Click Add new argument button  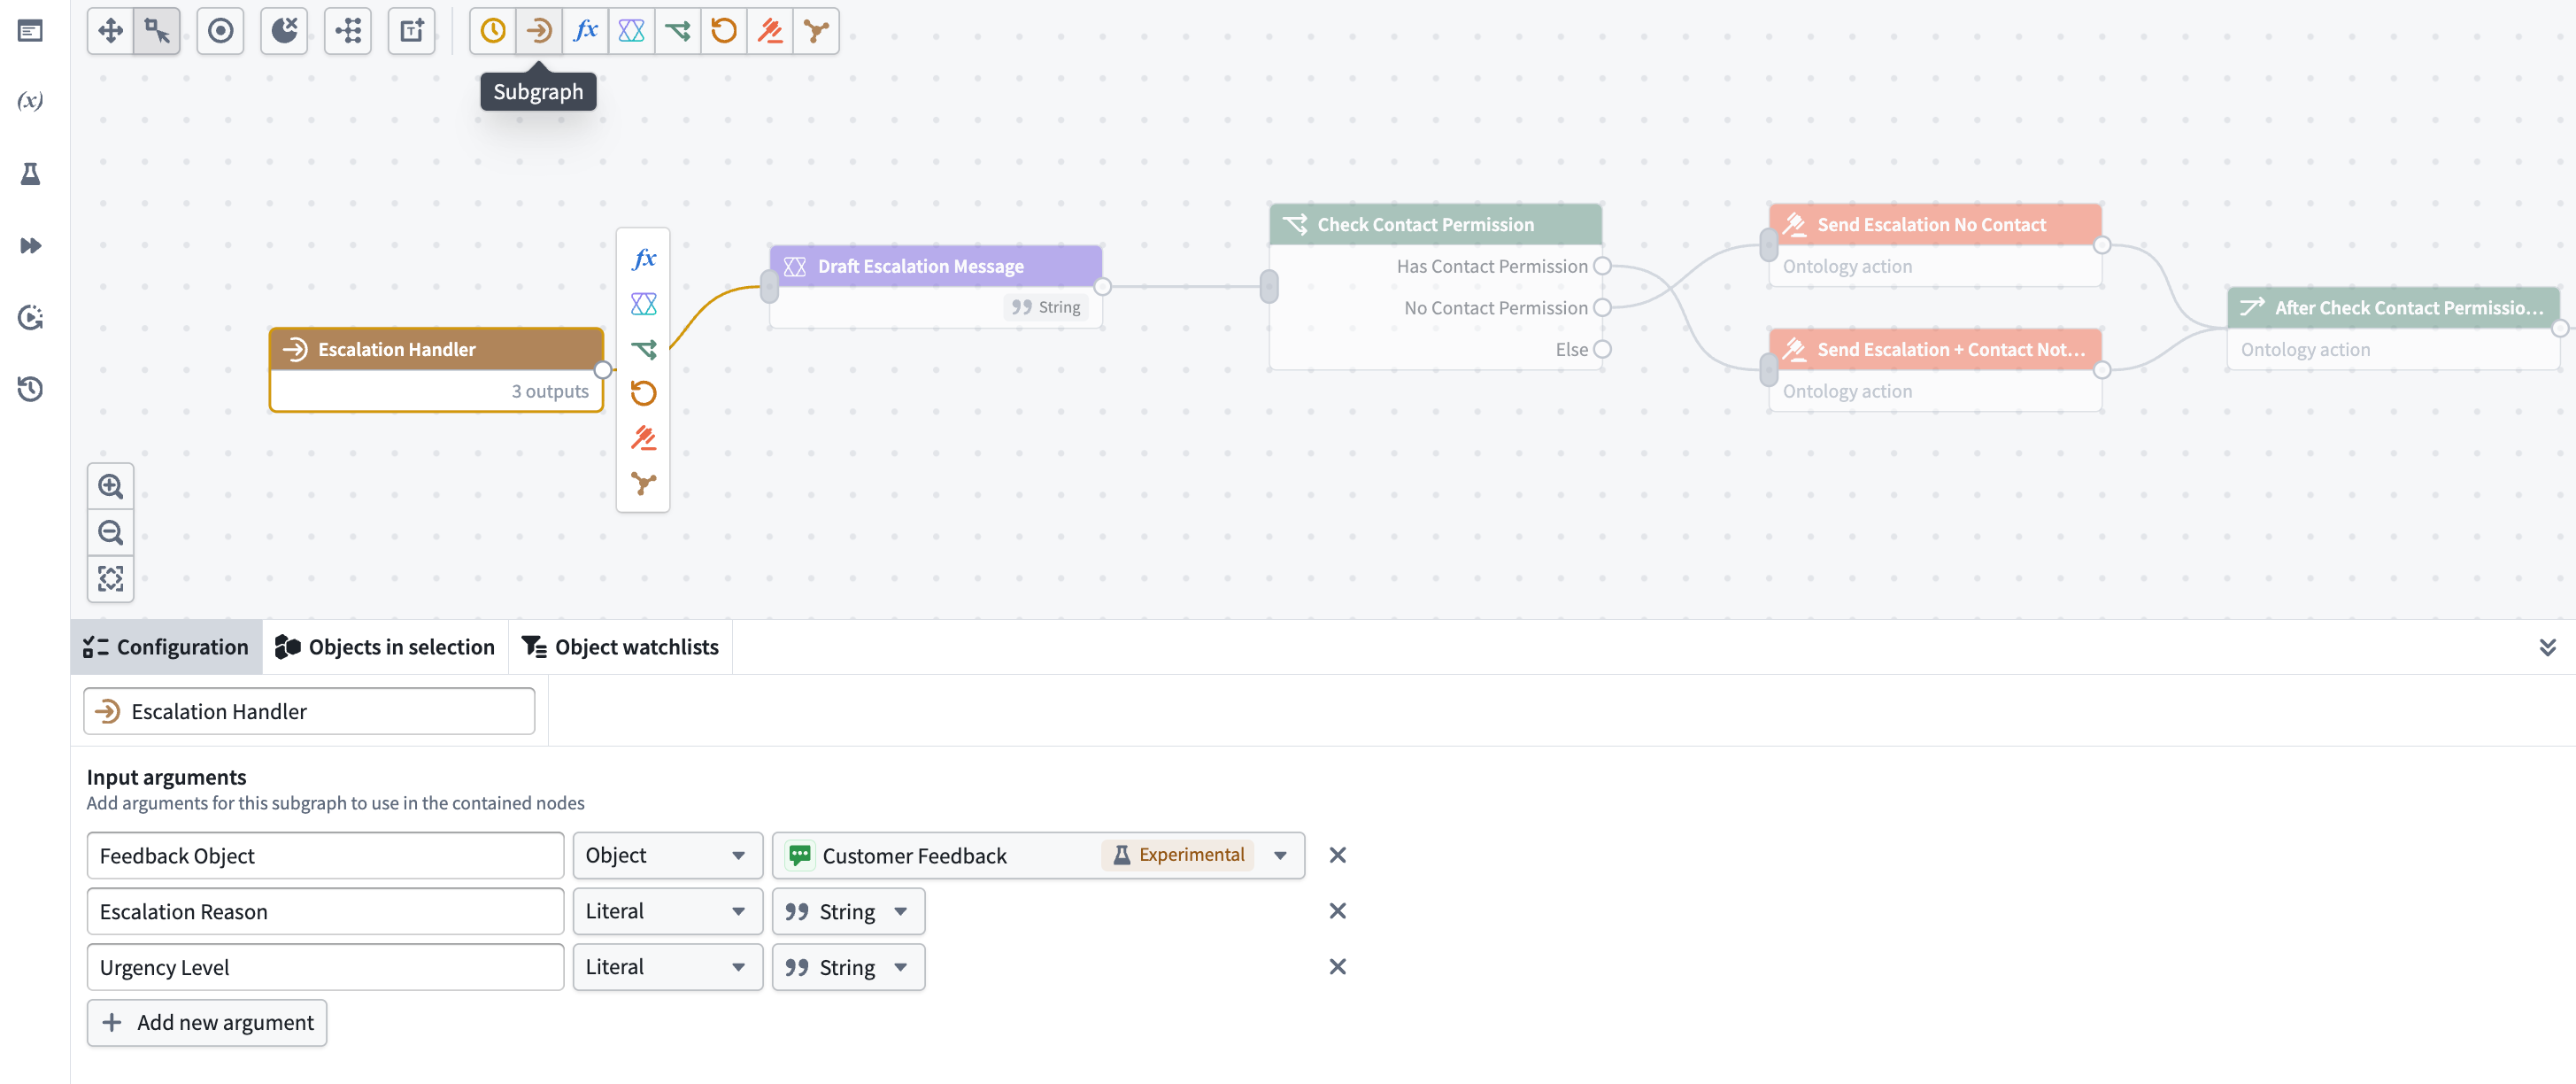click(x=207, y=1023)
